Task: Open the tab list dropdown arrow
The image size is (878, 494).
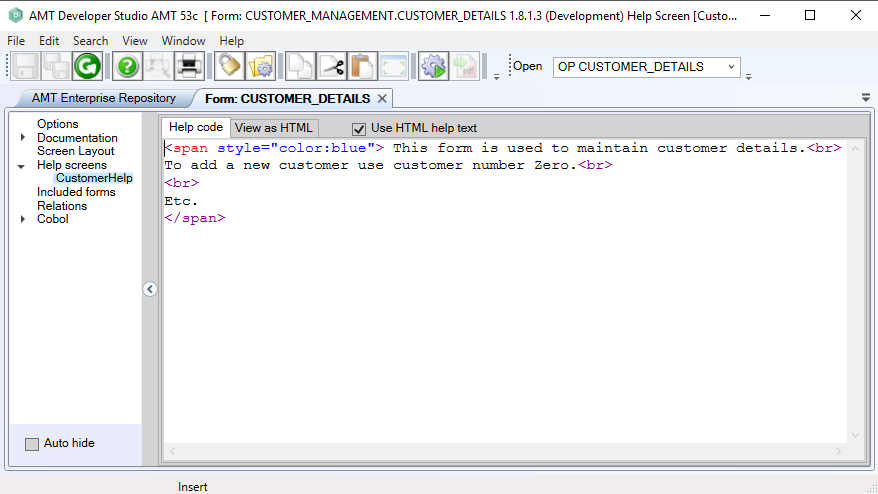Action: point(866,97)
